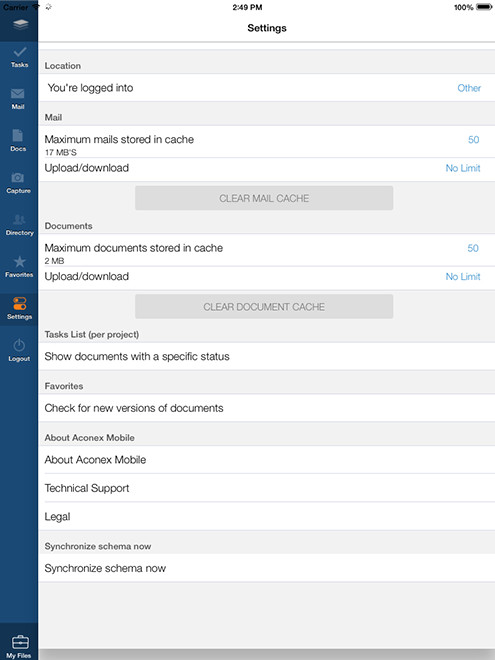Click the CLEAR MAIL CACHE button

(x=264, y=198)
